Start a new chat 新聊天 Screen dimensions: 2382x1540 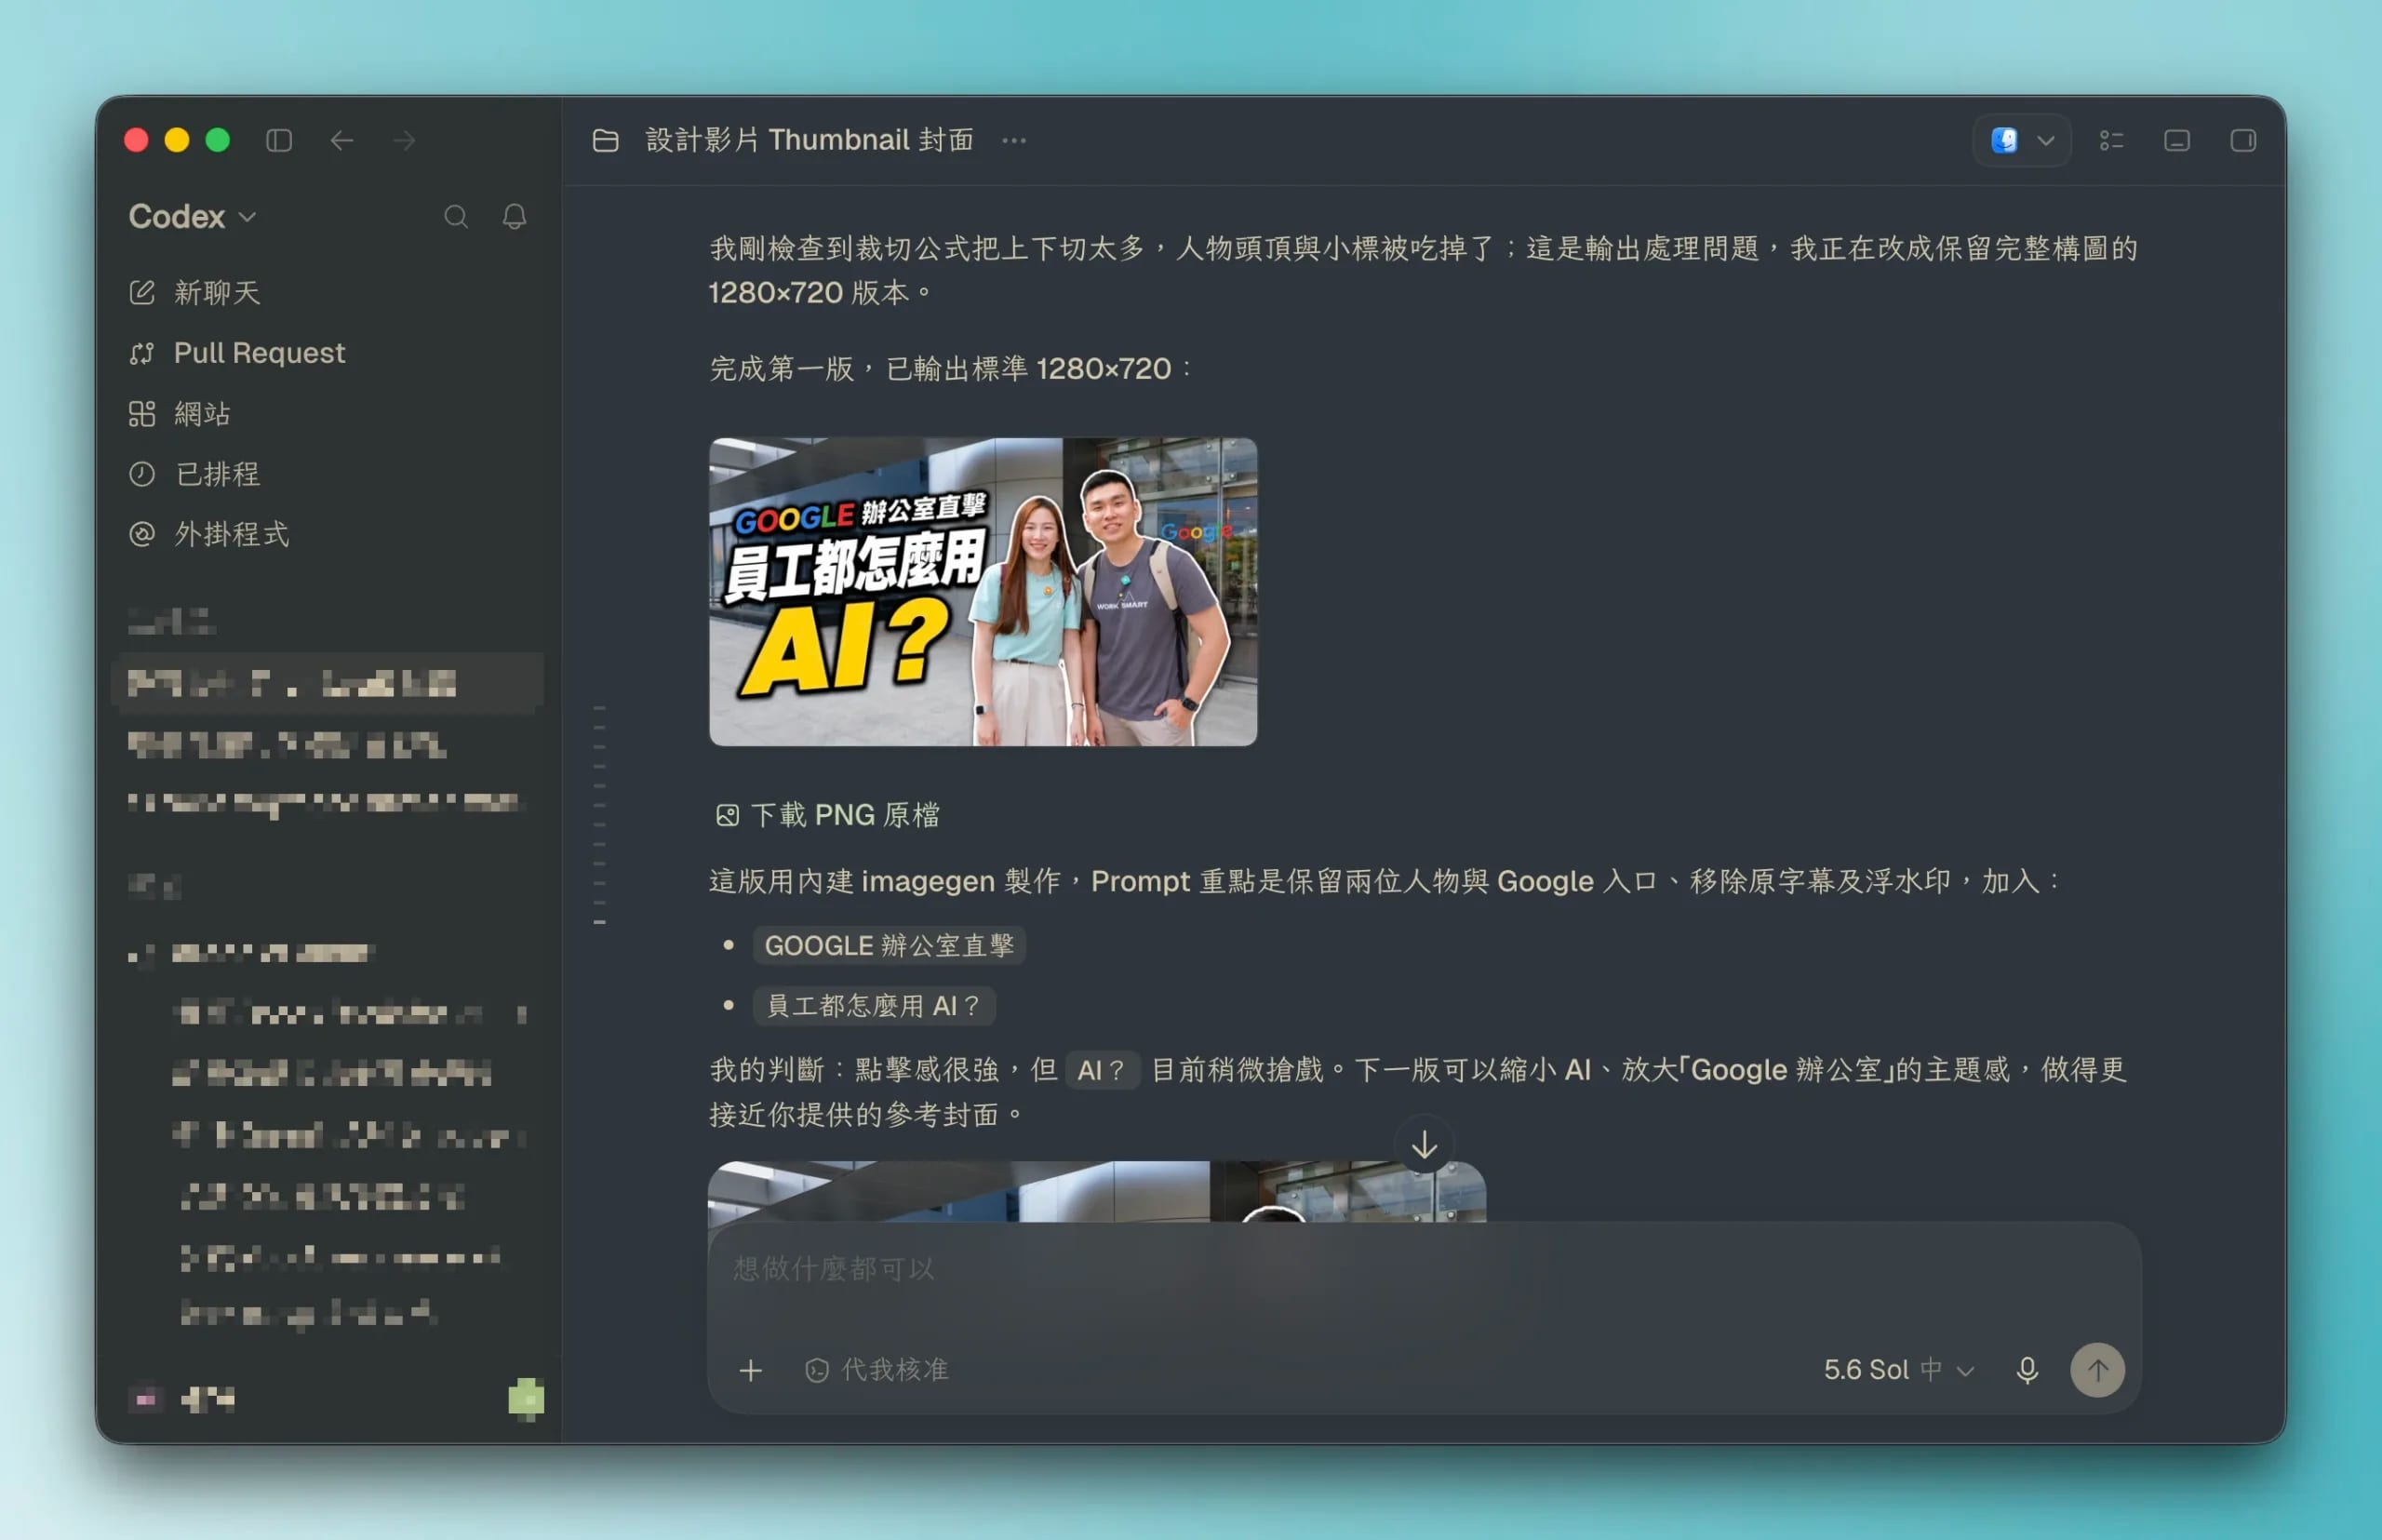point(196,292)
